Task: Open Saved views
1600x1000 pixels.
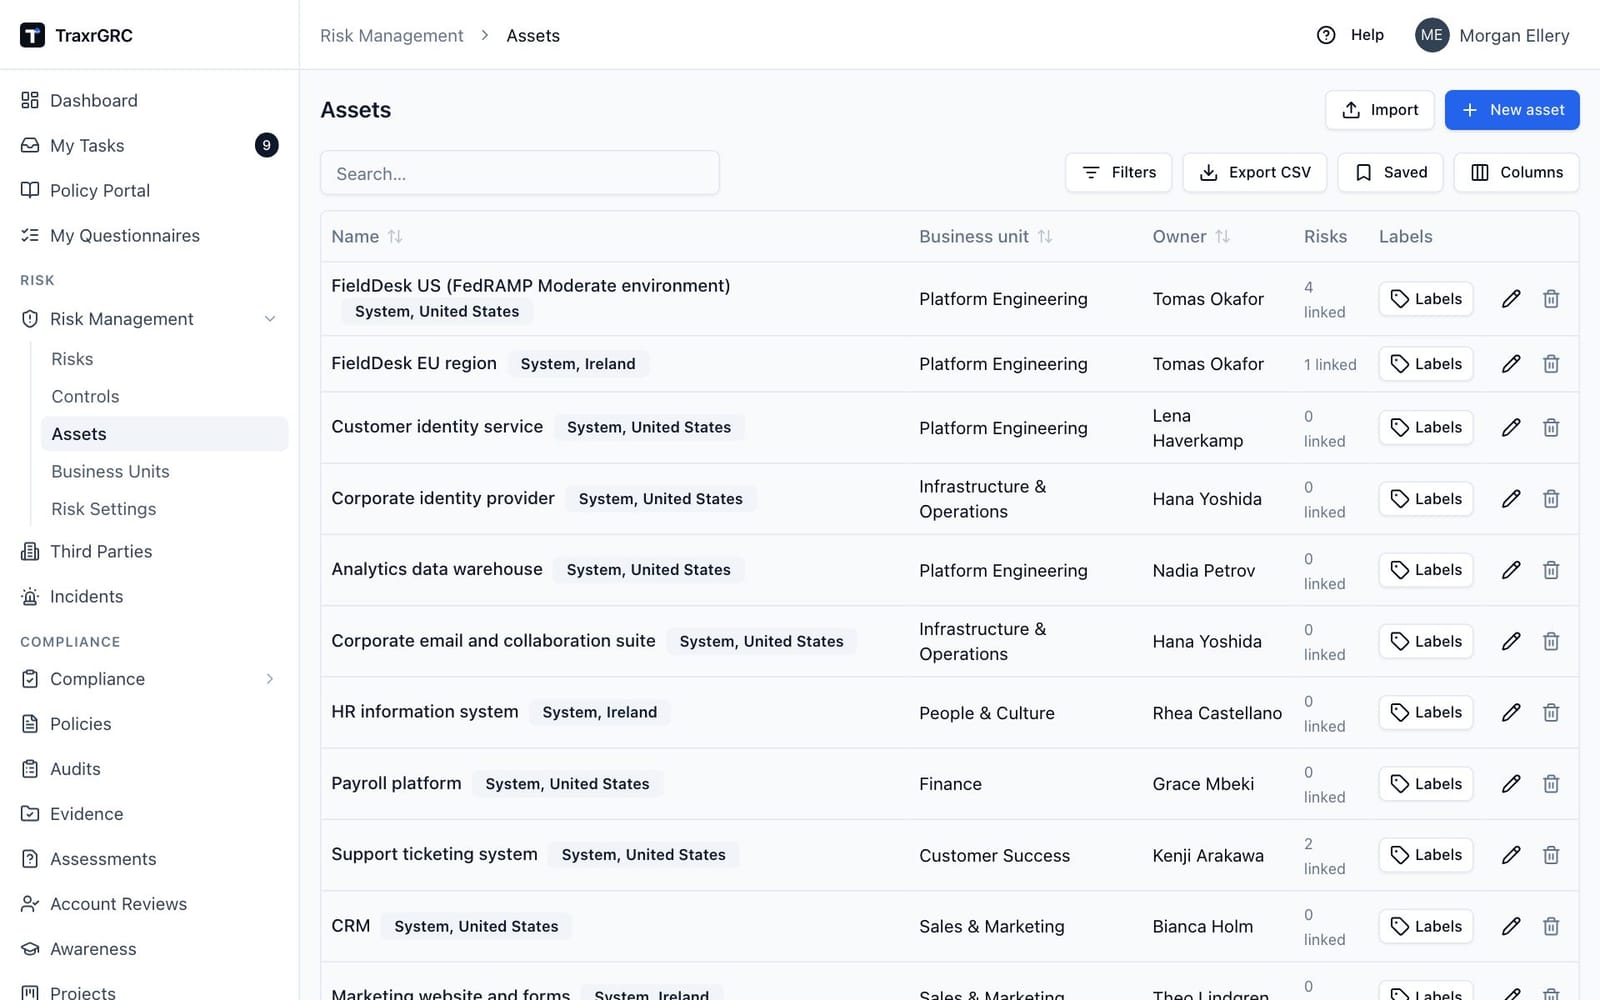Action: pos(1390,172)
